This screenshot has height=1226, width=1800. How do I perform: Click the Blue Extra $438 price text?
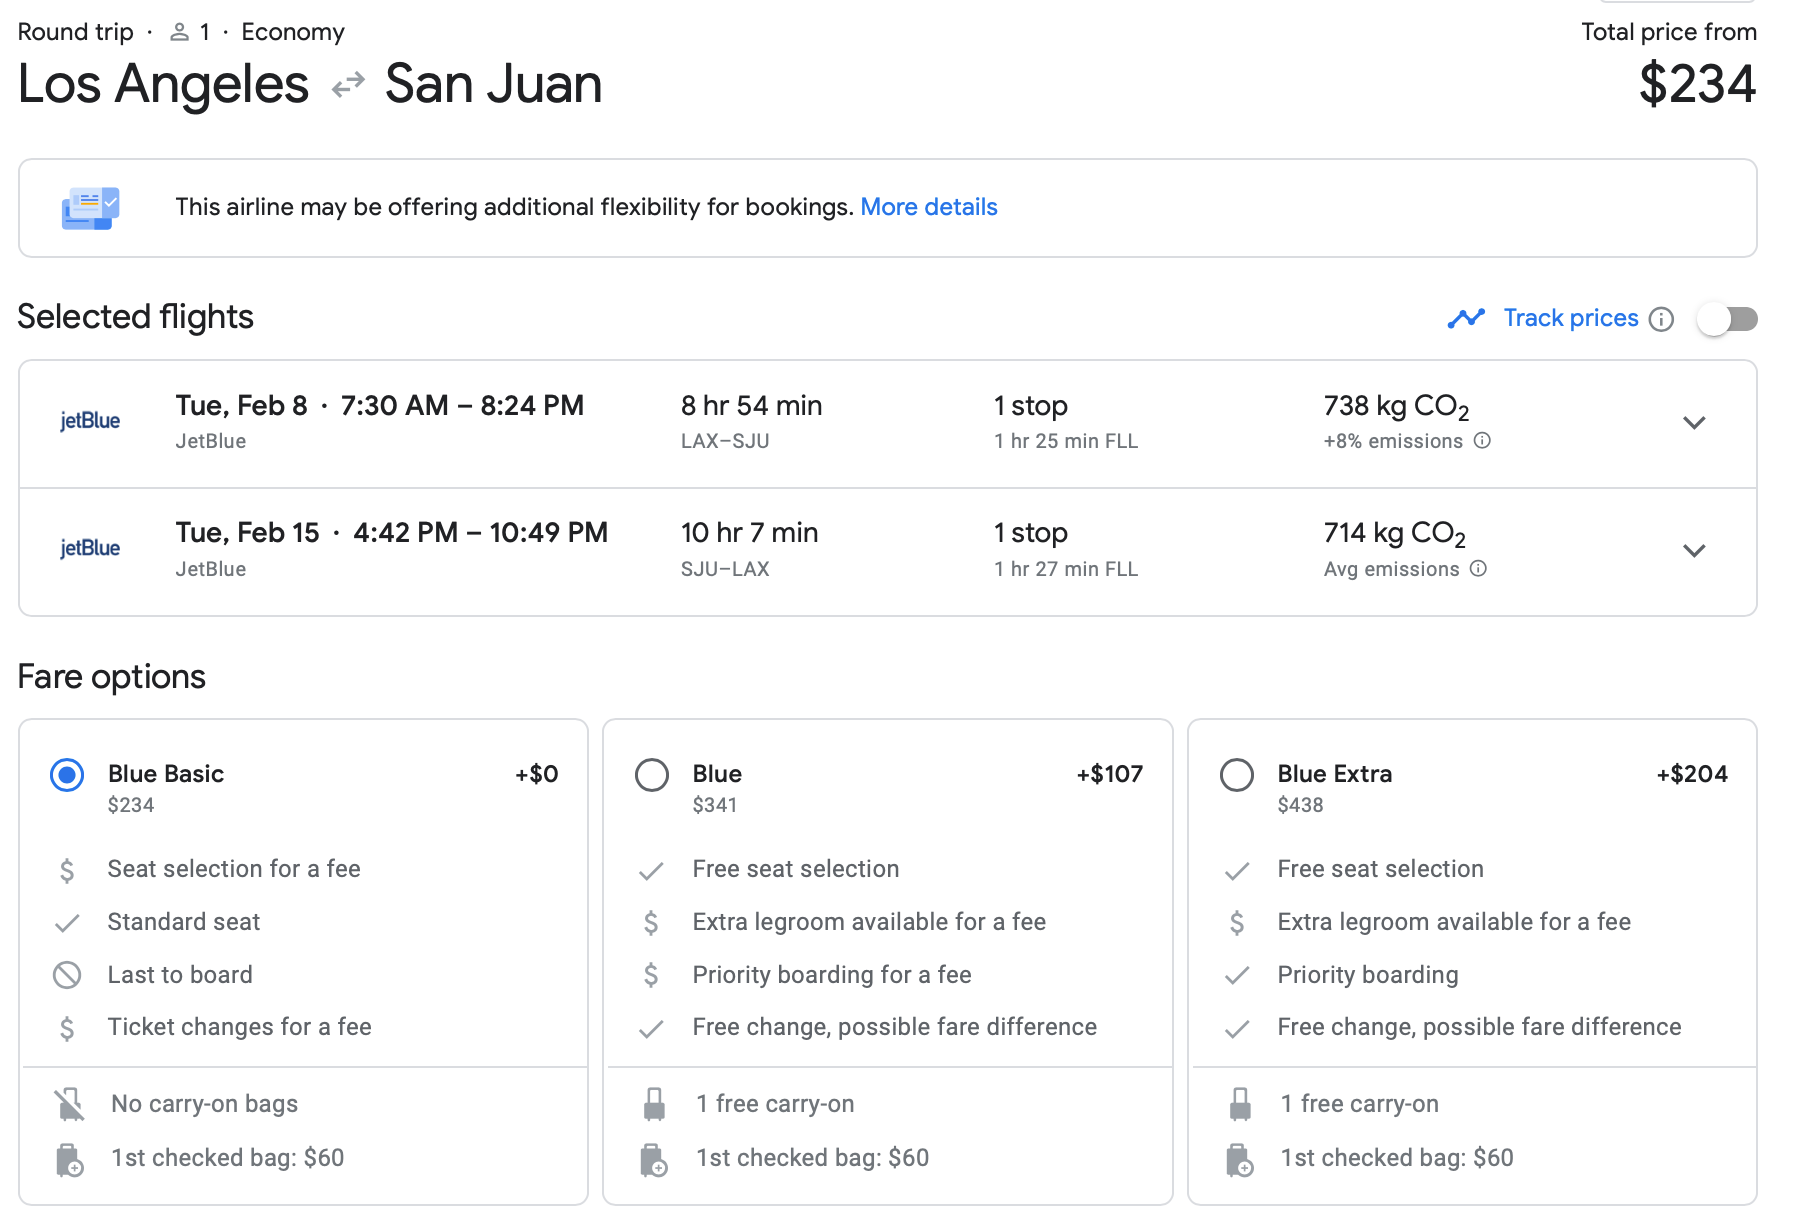coord(1300,805)
